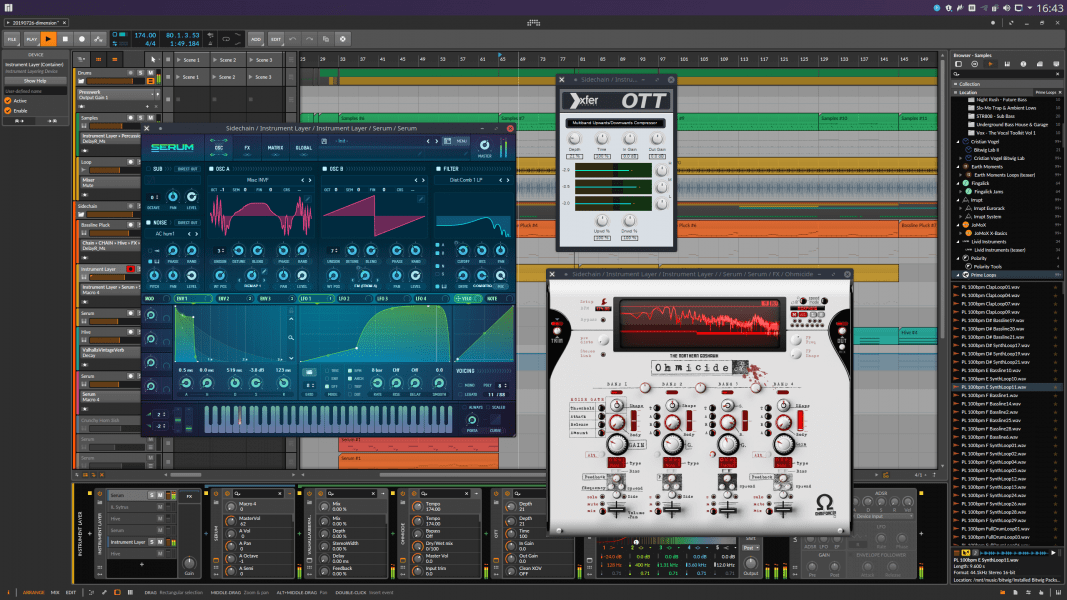Image resolution: width=1067 pixels, height=600 pixels.
Task: Switch to Serum's GLOBAL tab
Action: click(x=303, y=147)
